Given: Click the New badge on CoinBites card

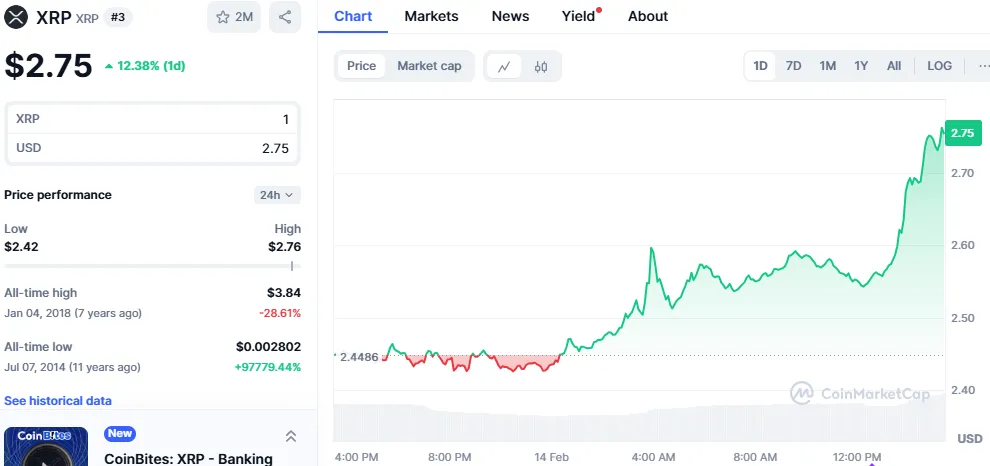Looking at the screenshot, I should [x=120, y=433].
